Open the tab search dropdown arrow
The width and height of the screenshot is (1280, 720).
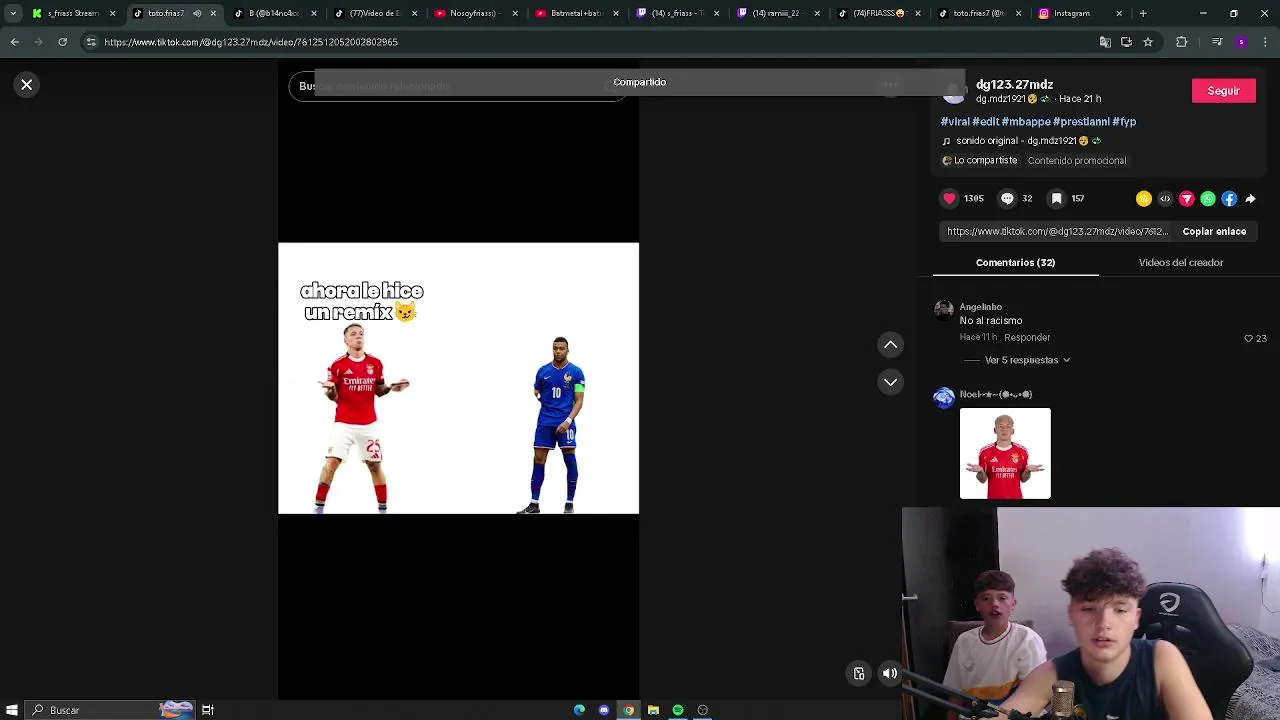point(12,13)
